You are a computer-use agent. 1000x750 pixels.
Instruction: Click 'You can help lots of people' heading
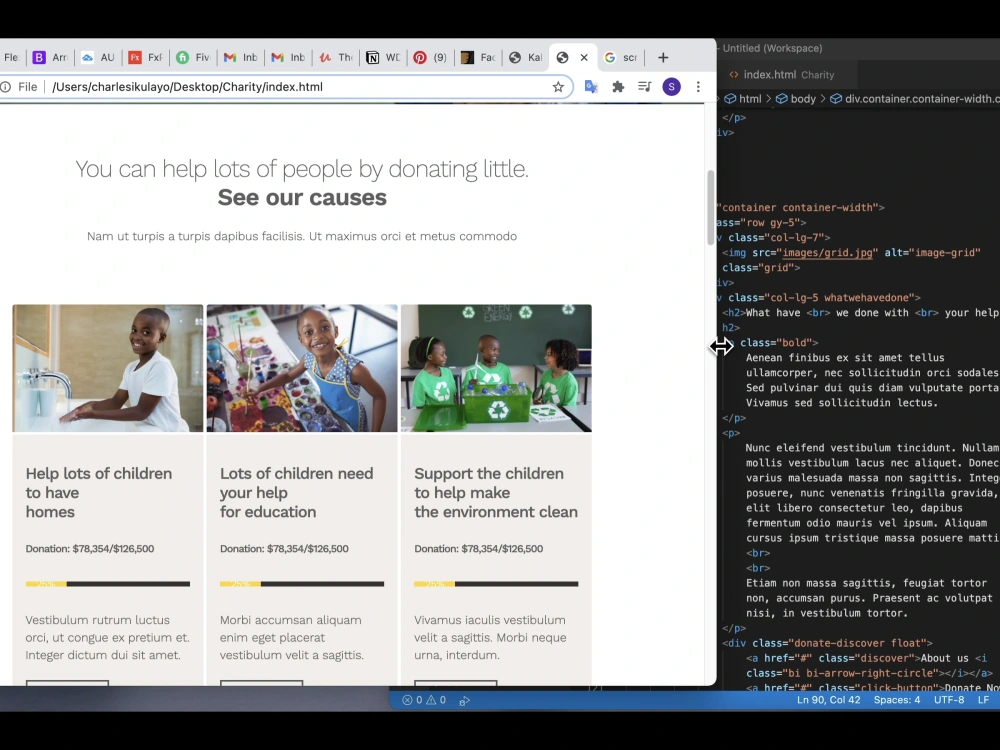point(302,169)
